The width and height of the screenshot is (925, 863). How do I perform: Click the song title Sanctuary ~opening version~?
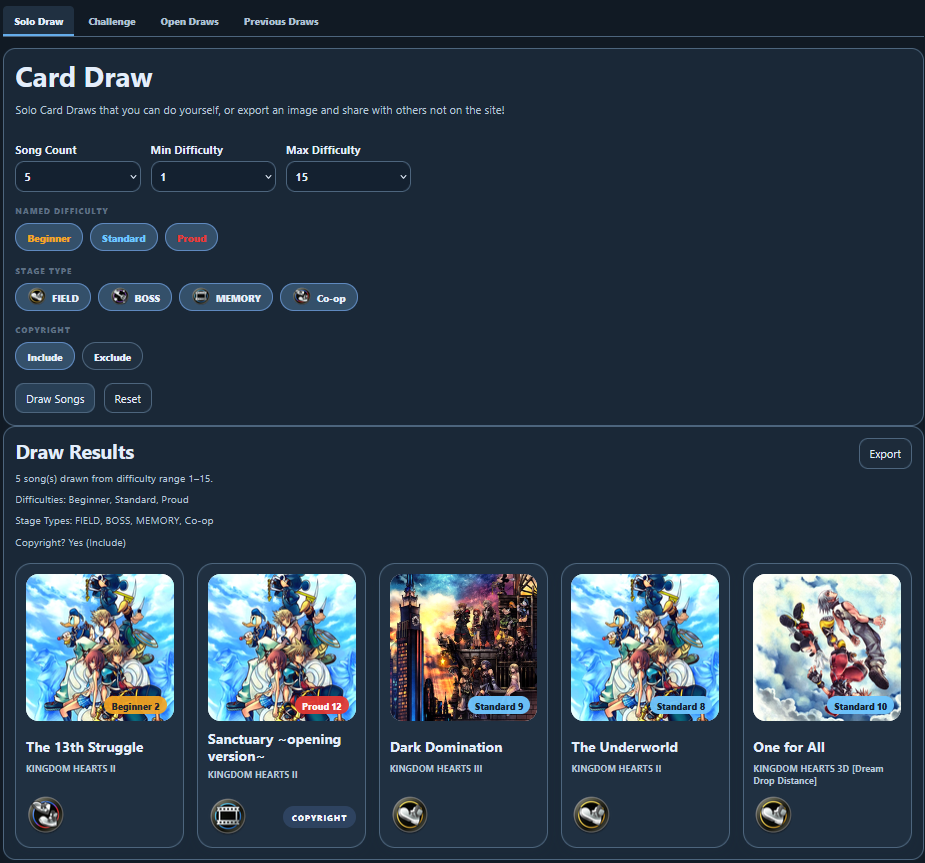tap(274, 747)
